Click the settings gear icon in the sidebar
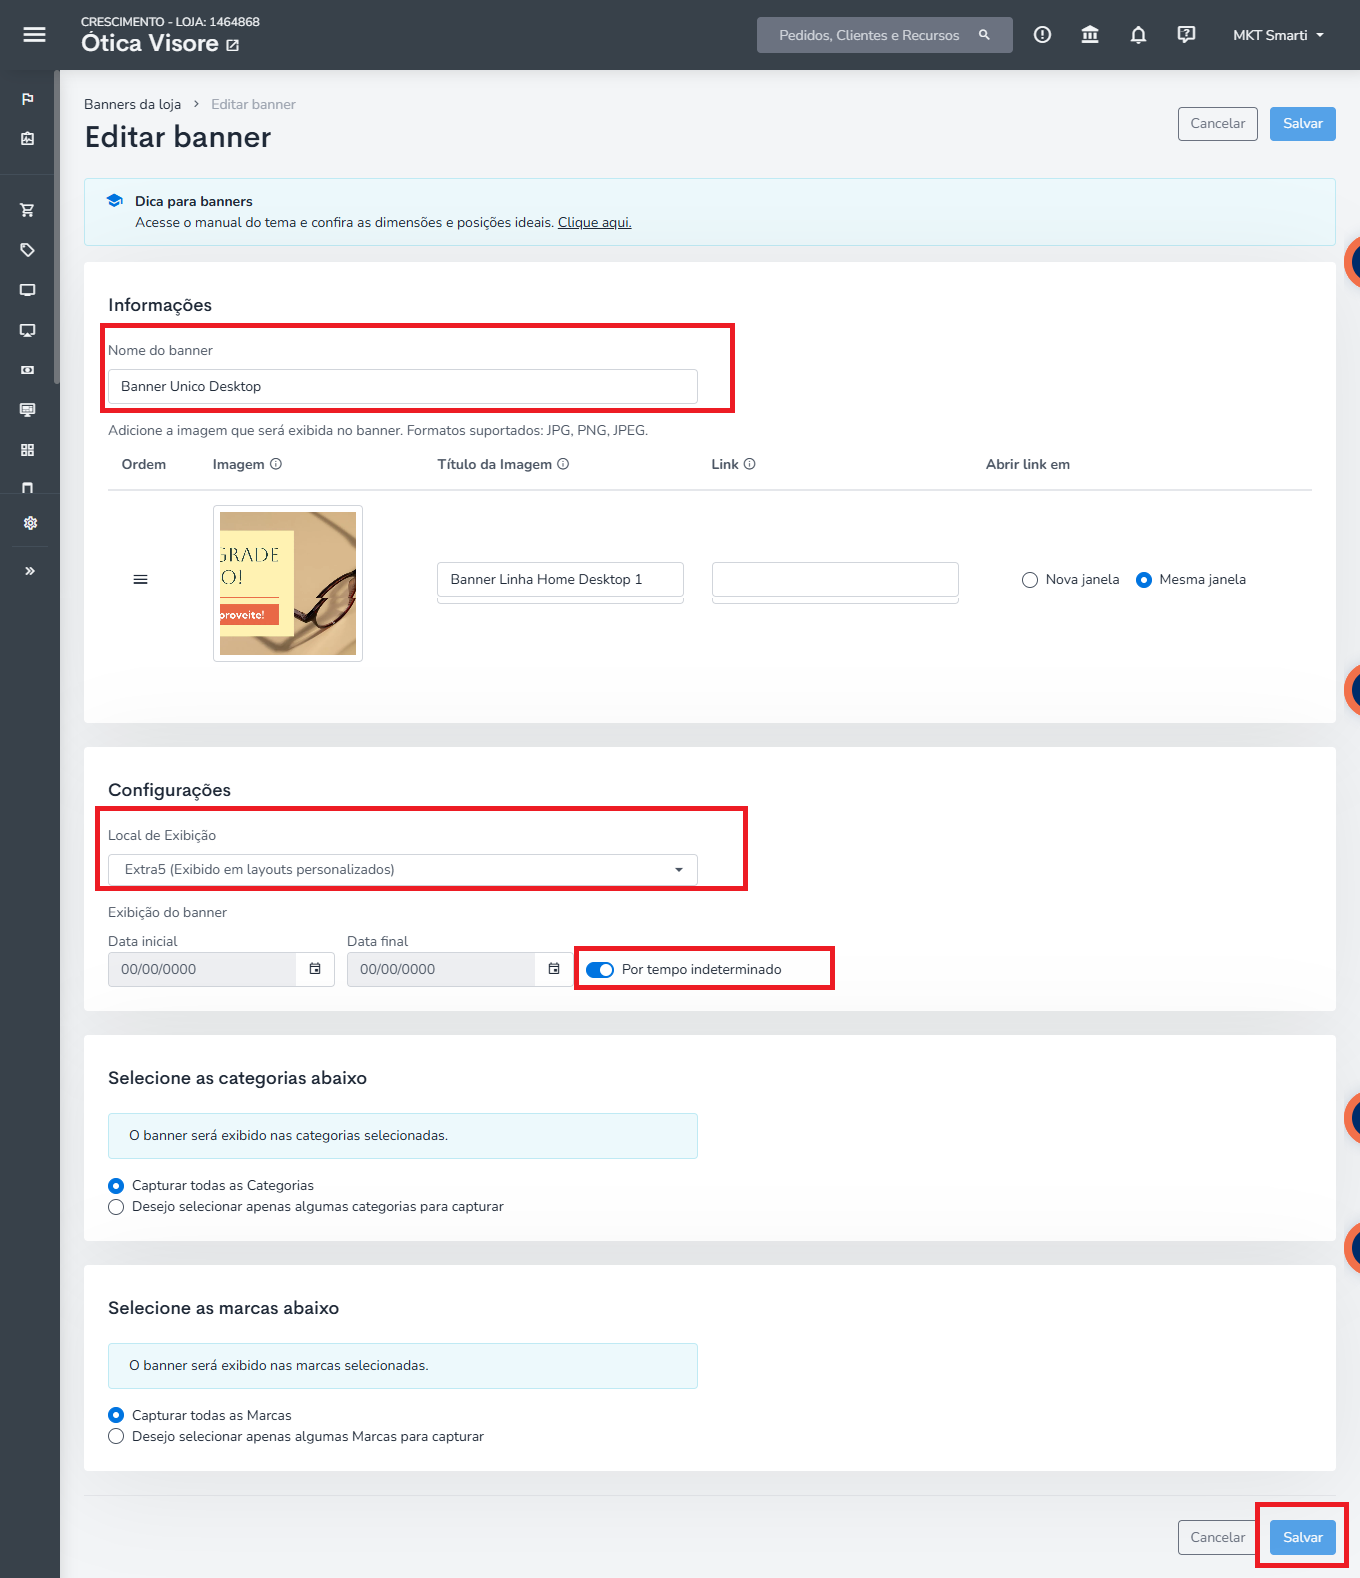 tap(30, 523)
